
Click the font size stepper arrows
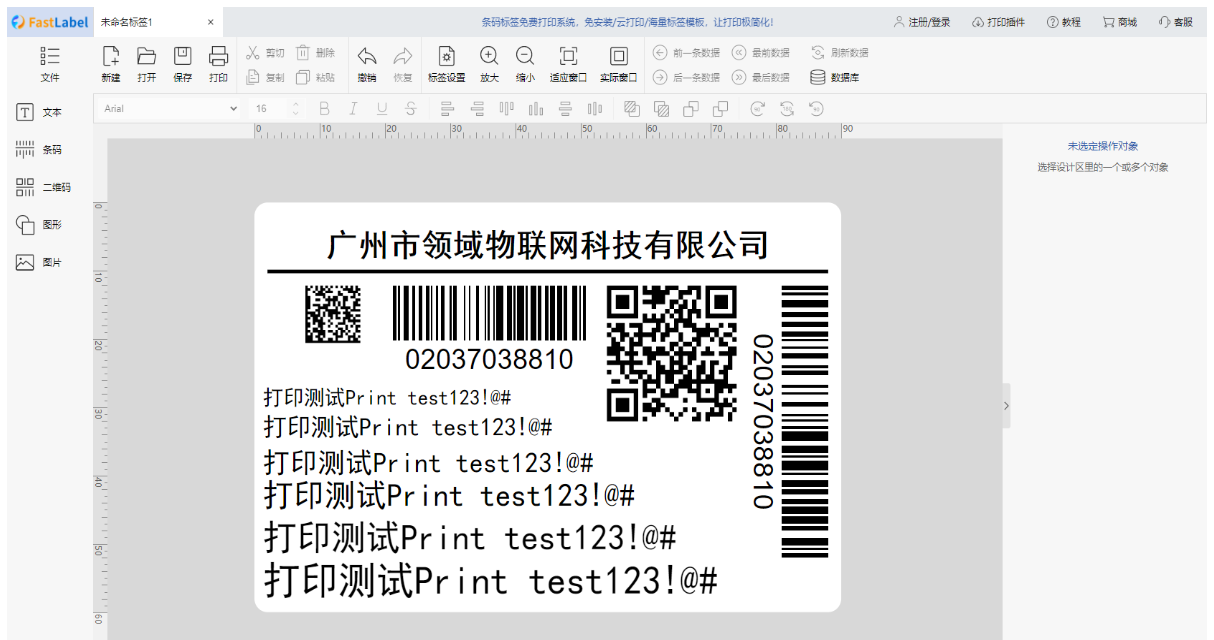pyautogui.click(x=295, y=108)
